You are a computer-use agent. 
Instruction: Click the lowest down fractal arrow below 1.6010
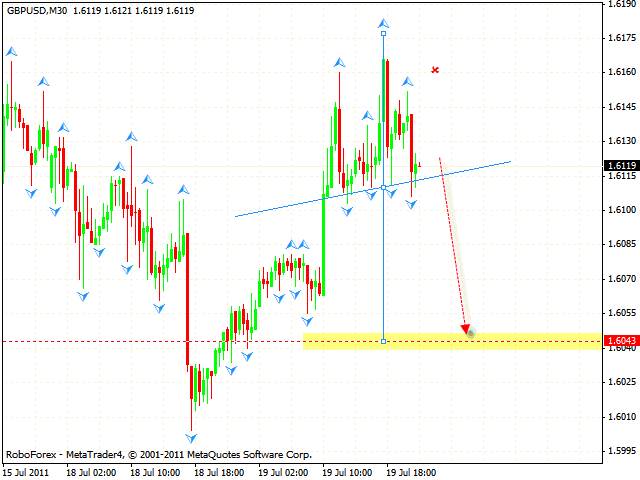[191, 438]
